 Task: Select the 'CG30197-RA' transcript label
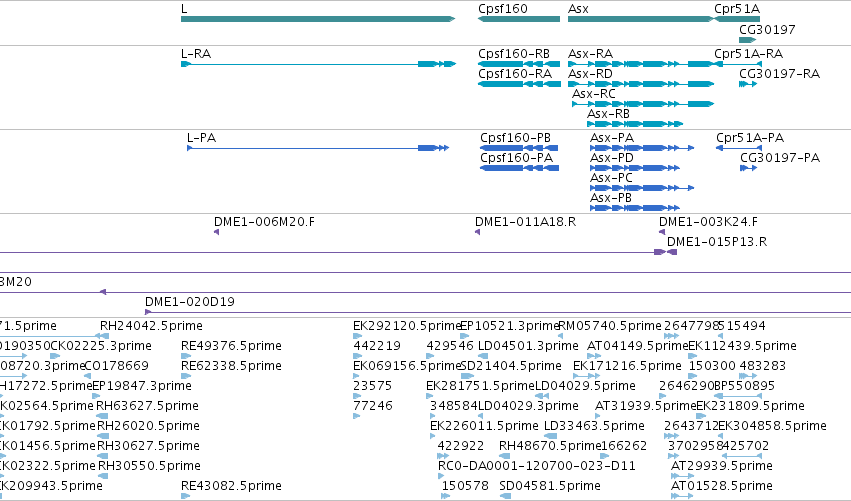(x=779, y=74)
